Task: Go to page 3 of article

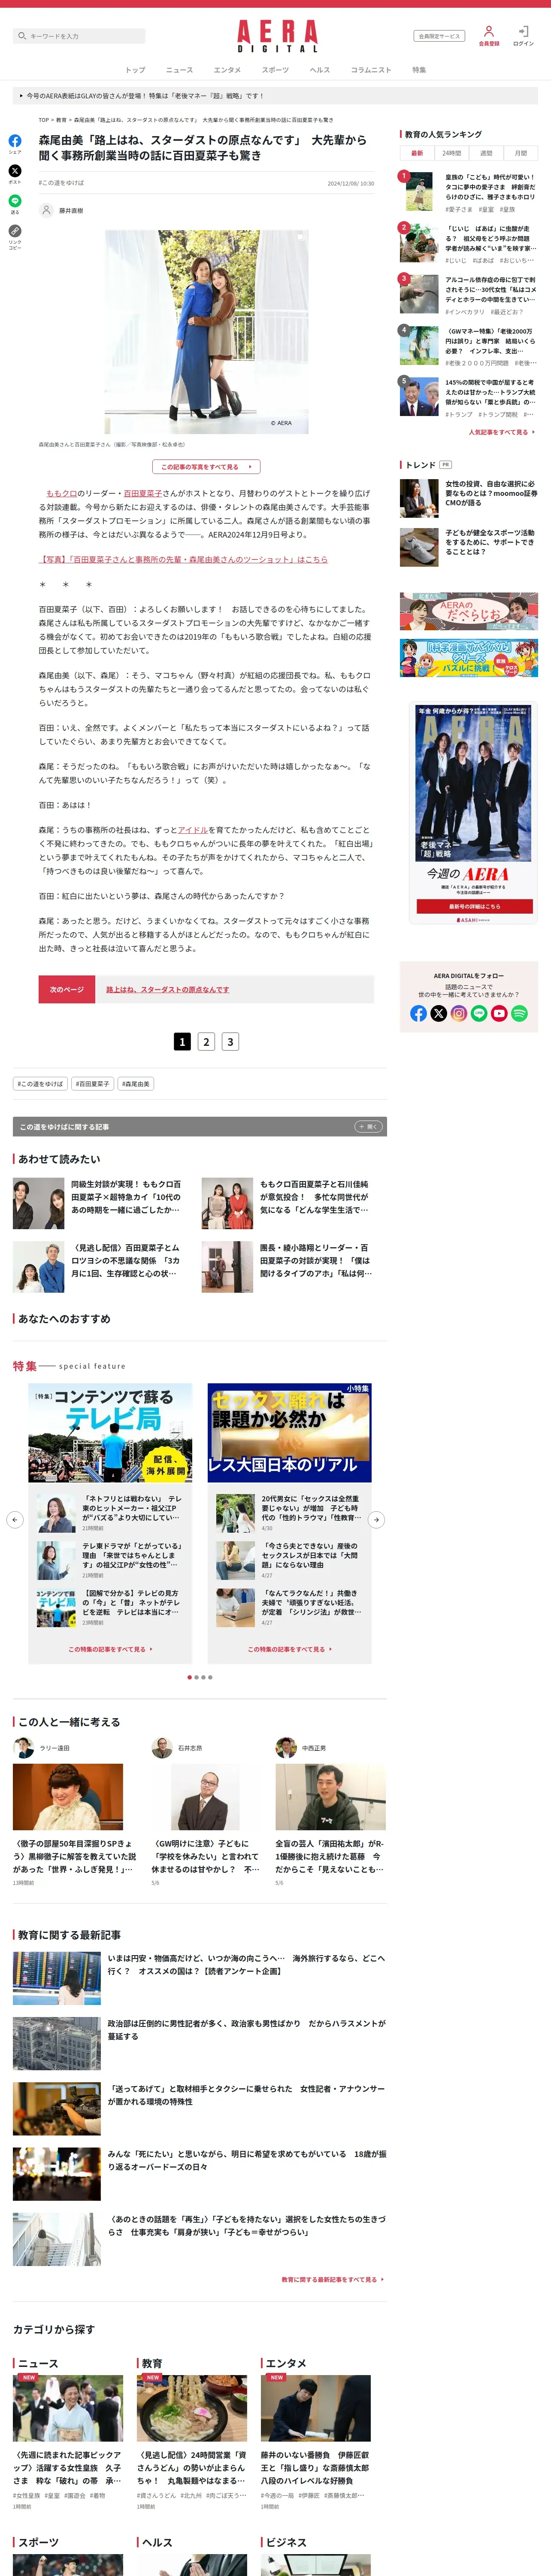Action: (x=230, y=1042)
